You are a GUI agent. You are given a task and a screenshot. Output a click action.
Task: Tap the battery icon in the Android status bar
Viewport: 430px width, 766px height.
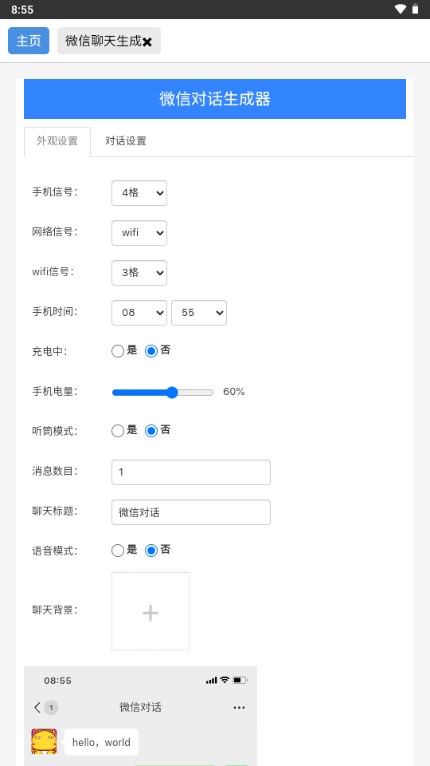tap(415, 9)
